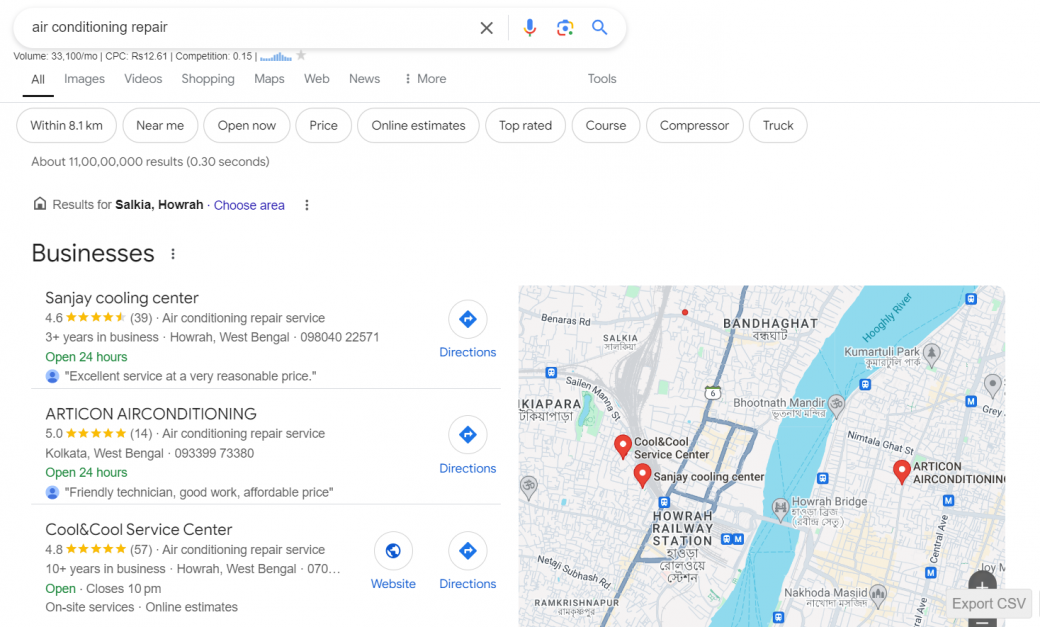Select the Truck suggestion chip
The image size is (1040, 627).
click(778, 125)
